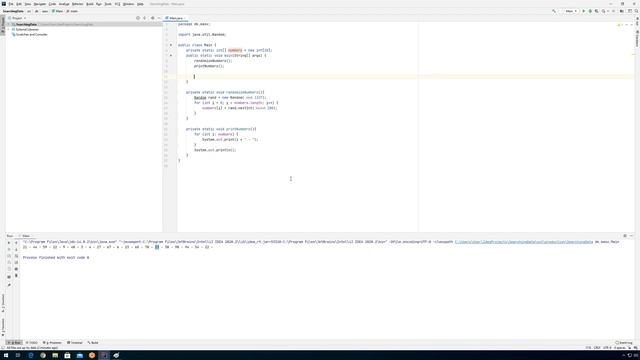Click the inspection warnings indicator in editor corner
640x360 pixels.
(620, 25)
